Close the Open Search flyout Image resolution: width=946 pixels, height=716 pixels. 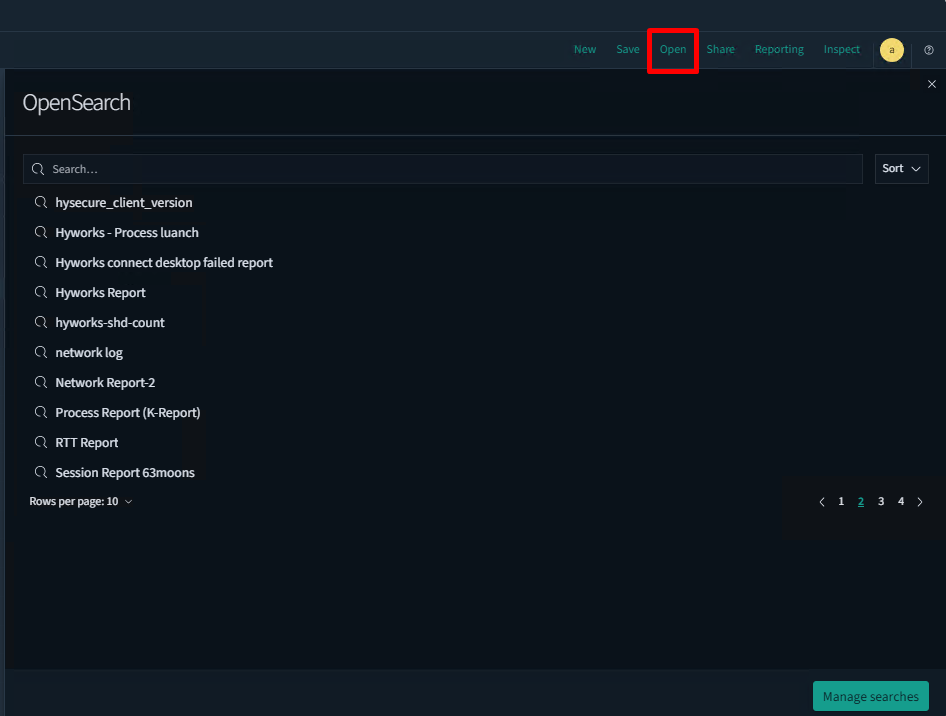[x=932, y=85]
